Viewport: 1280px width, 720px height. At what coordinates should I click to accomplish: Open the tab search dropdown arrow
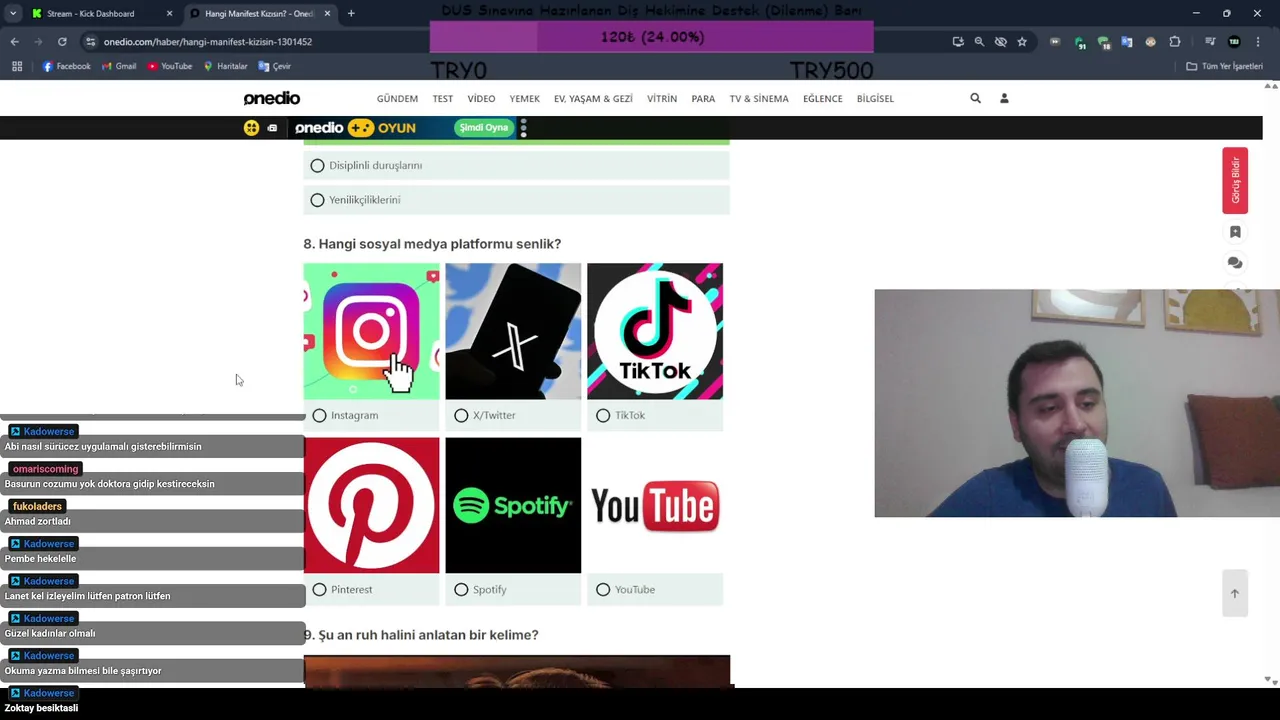pyautogui.click(x=12, y=13)
